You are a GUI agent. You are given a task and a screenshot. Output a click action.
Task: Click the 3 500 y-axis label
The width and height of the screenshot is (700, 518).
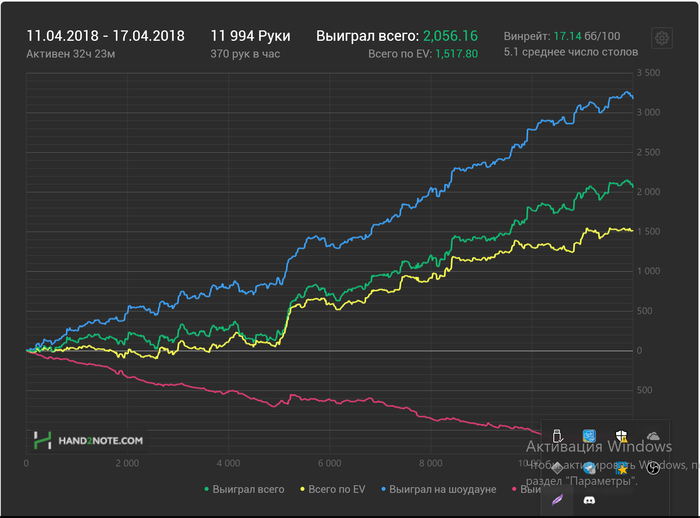648,73
